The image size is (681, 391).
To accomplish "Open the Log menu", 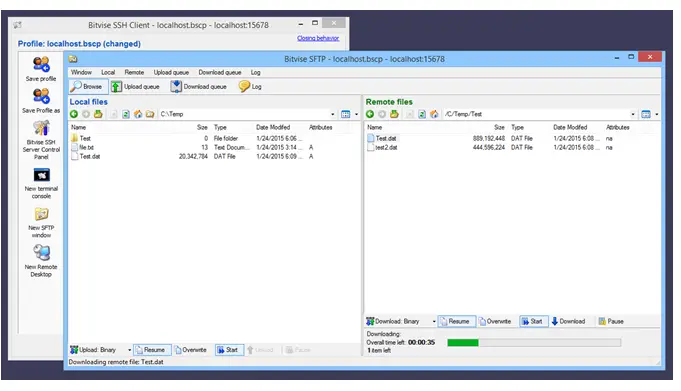I will click(x=255, y=72).
